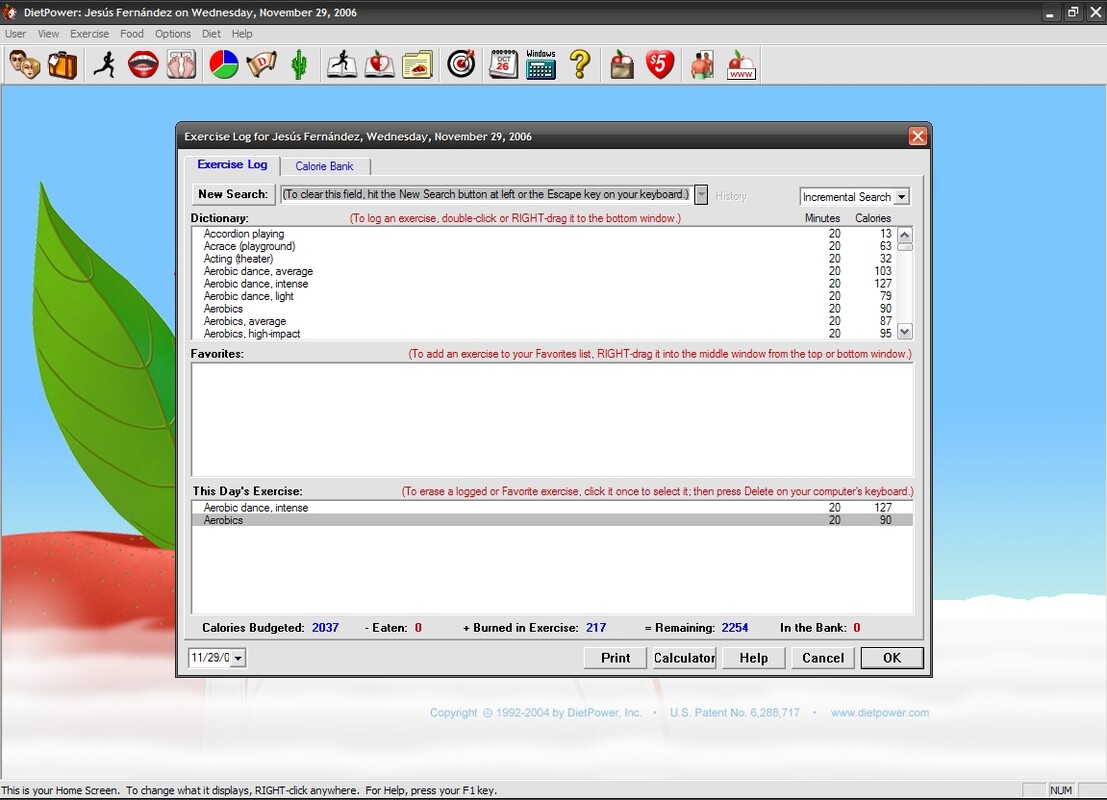This screenshot has height=800, width=1107.
Task: Open the Diet menu
Action: pos(211,34)
